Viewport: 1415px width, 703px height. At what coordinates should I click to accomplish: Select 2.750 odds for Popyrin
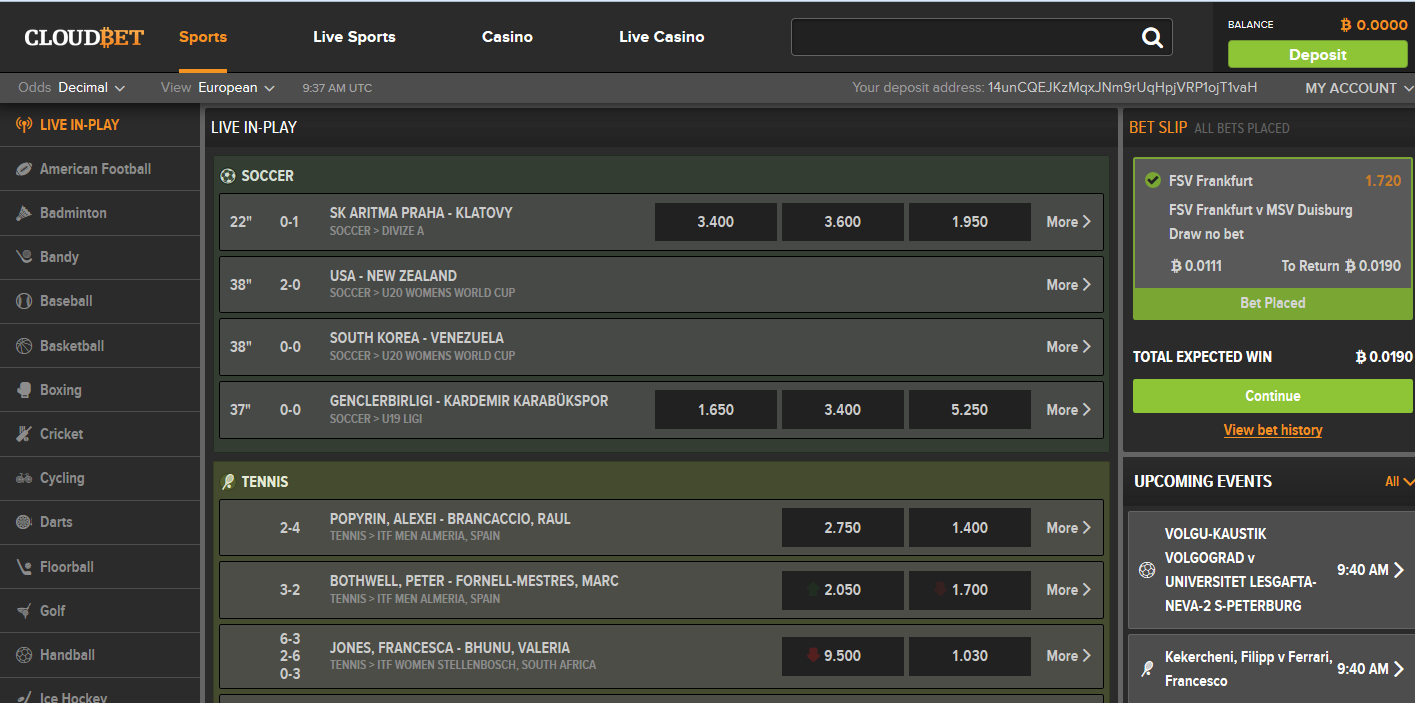click(842, 528)
